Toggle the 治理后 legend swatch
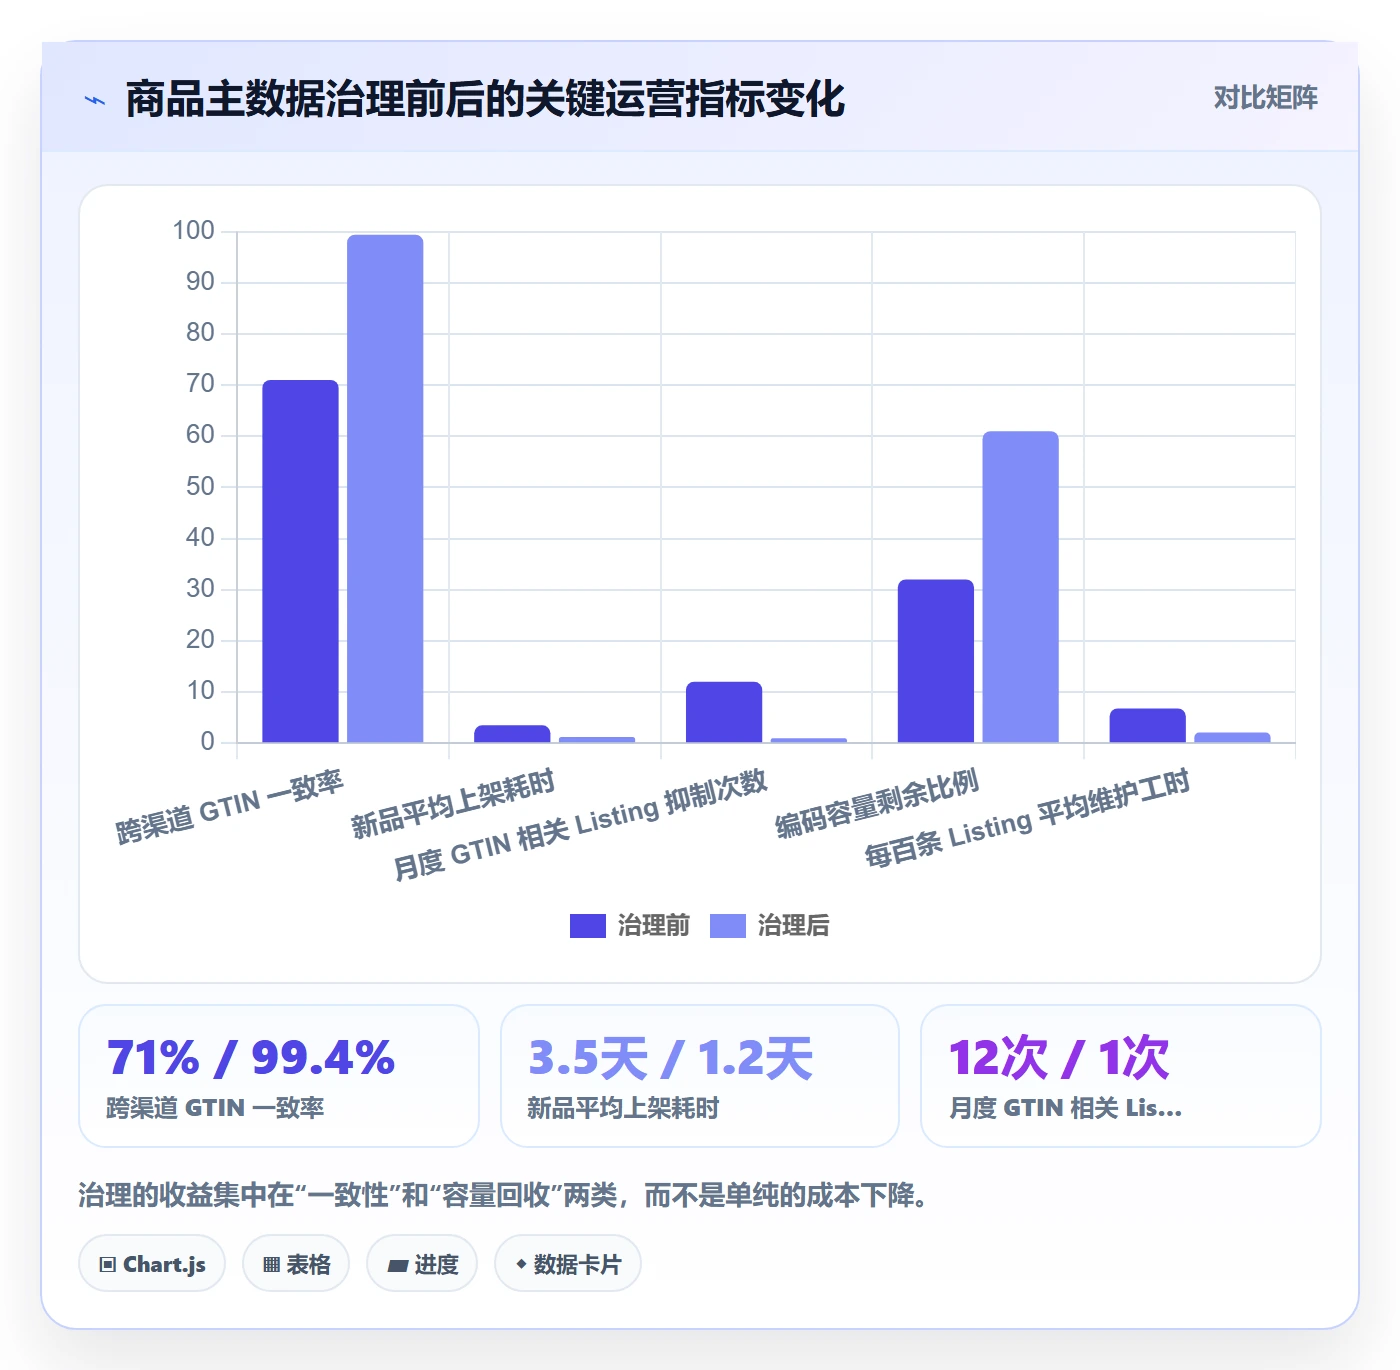Viewport: 1400px width, 1370px height. click(x=728, y=926)
